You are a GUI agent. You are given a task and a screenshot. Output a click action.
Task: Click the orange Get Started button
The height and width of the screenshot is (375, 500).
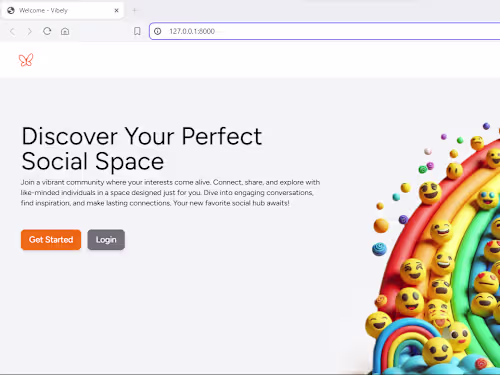(x=51, y=240)
